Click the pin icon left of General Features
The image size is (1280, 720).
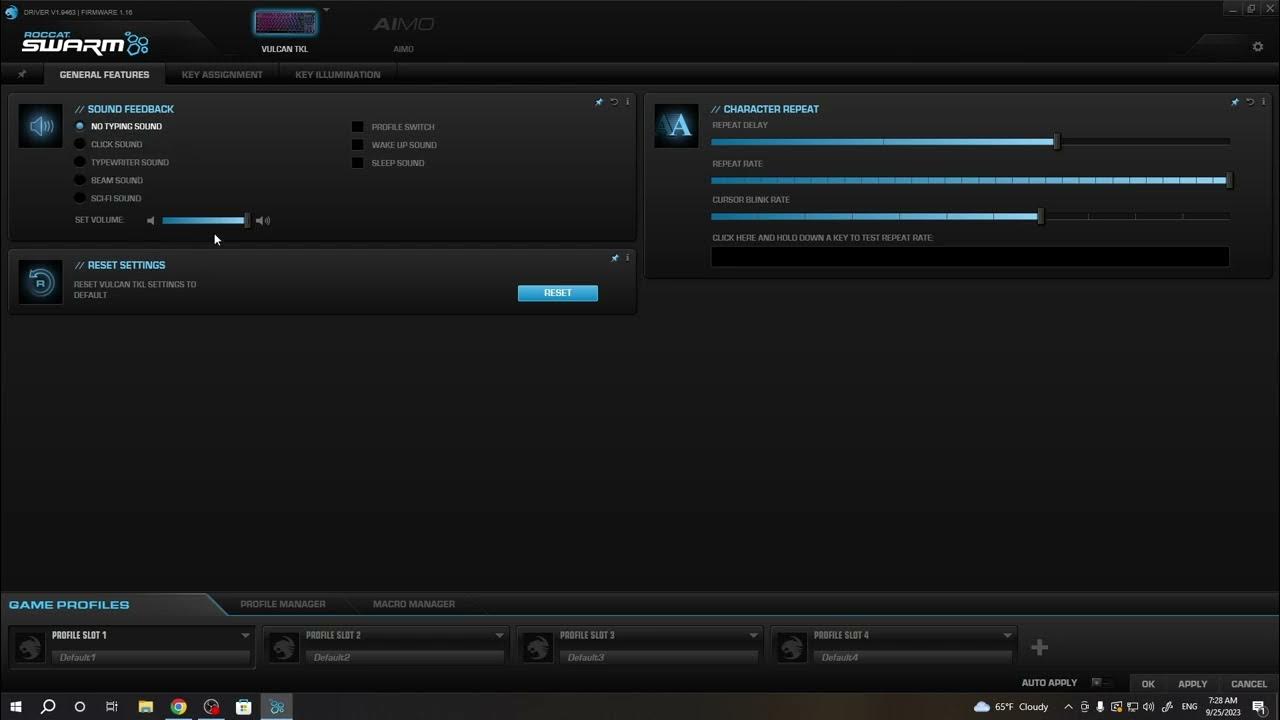pyautogui.click(x=22, y=74)
